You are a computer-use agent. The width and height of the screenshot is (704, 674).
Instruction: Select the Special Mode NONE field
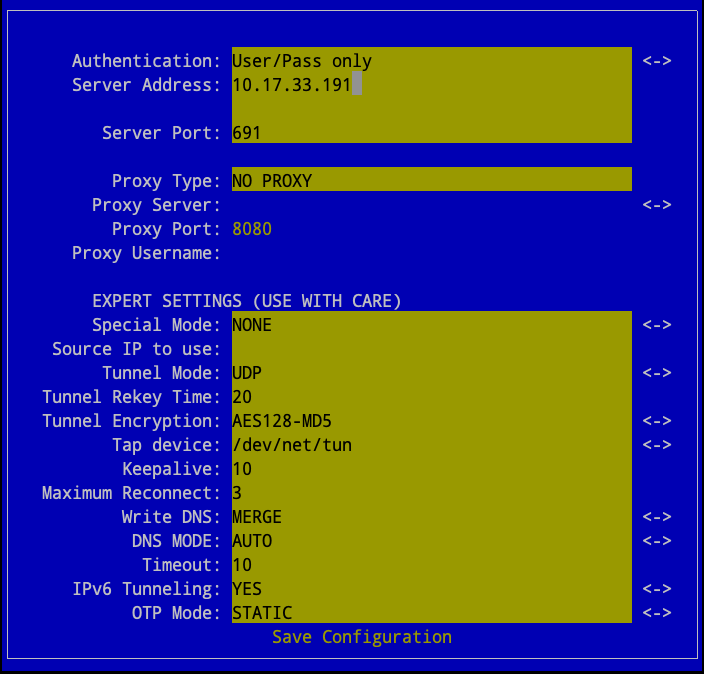click(x=431, y=325)
